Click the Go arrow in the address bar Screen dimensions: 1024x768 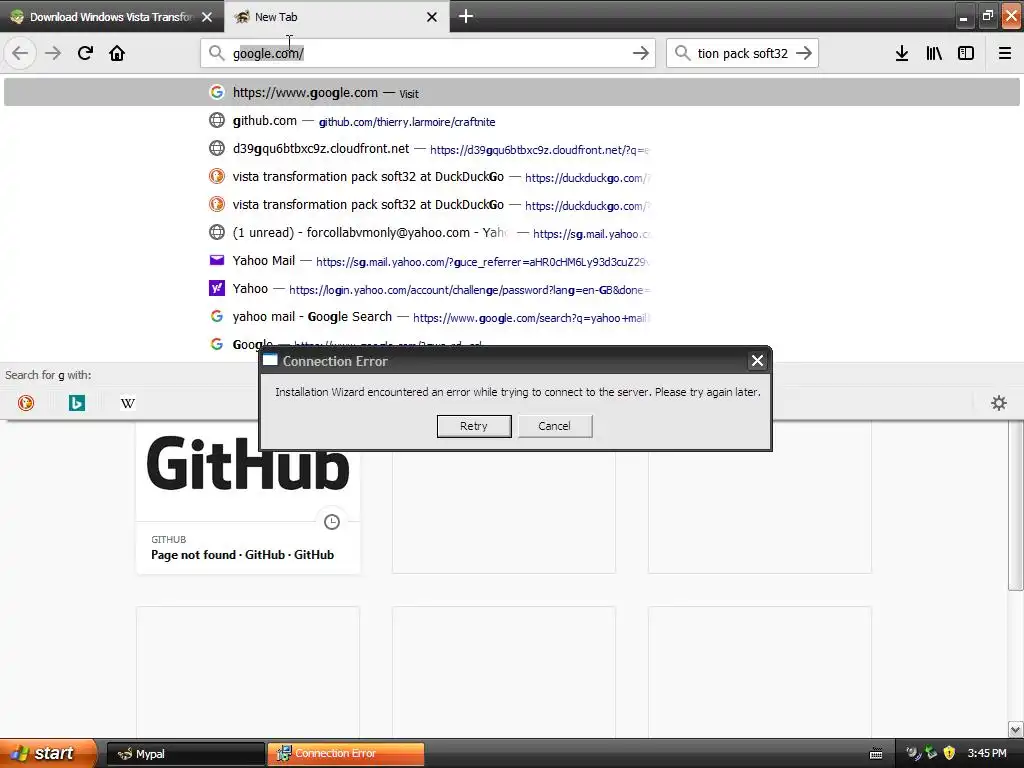(641, 53)
